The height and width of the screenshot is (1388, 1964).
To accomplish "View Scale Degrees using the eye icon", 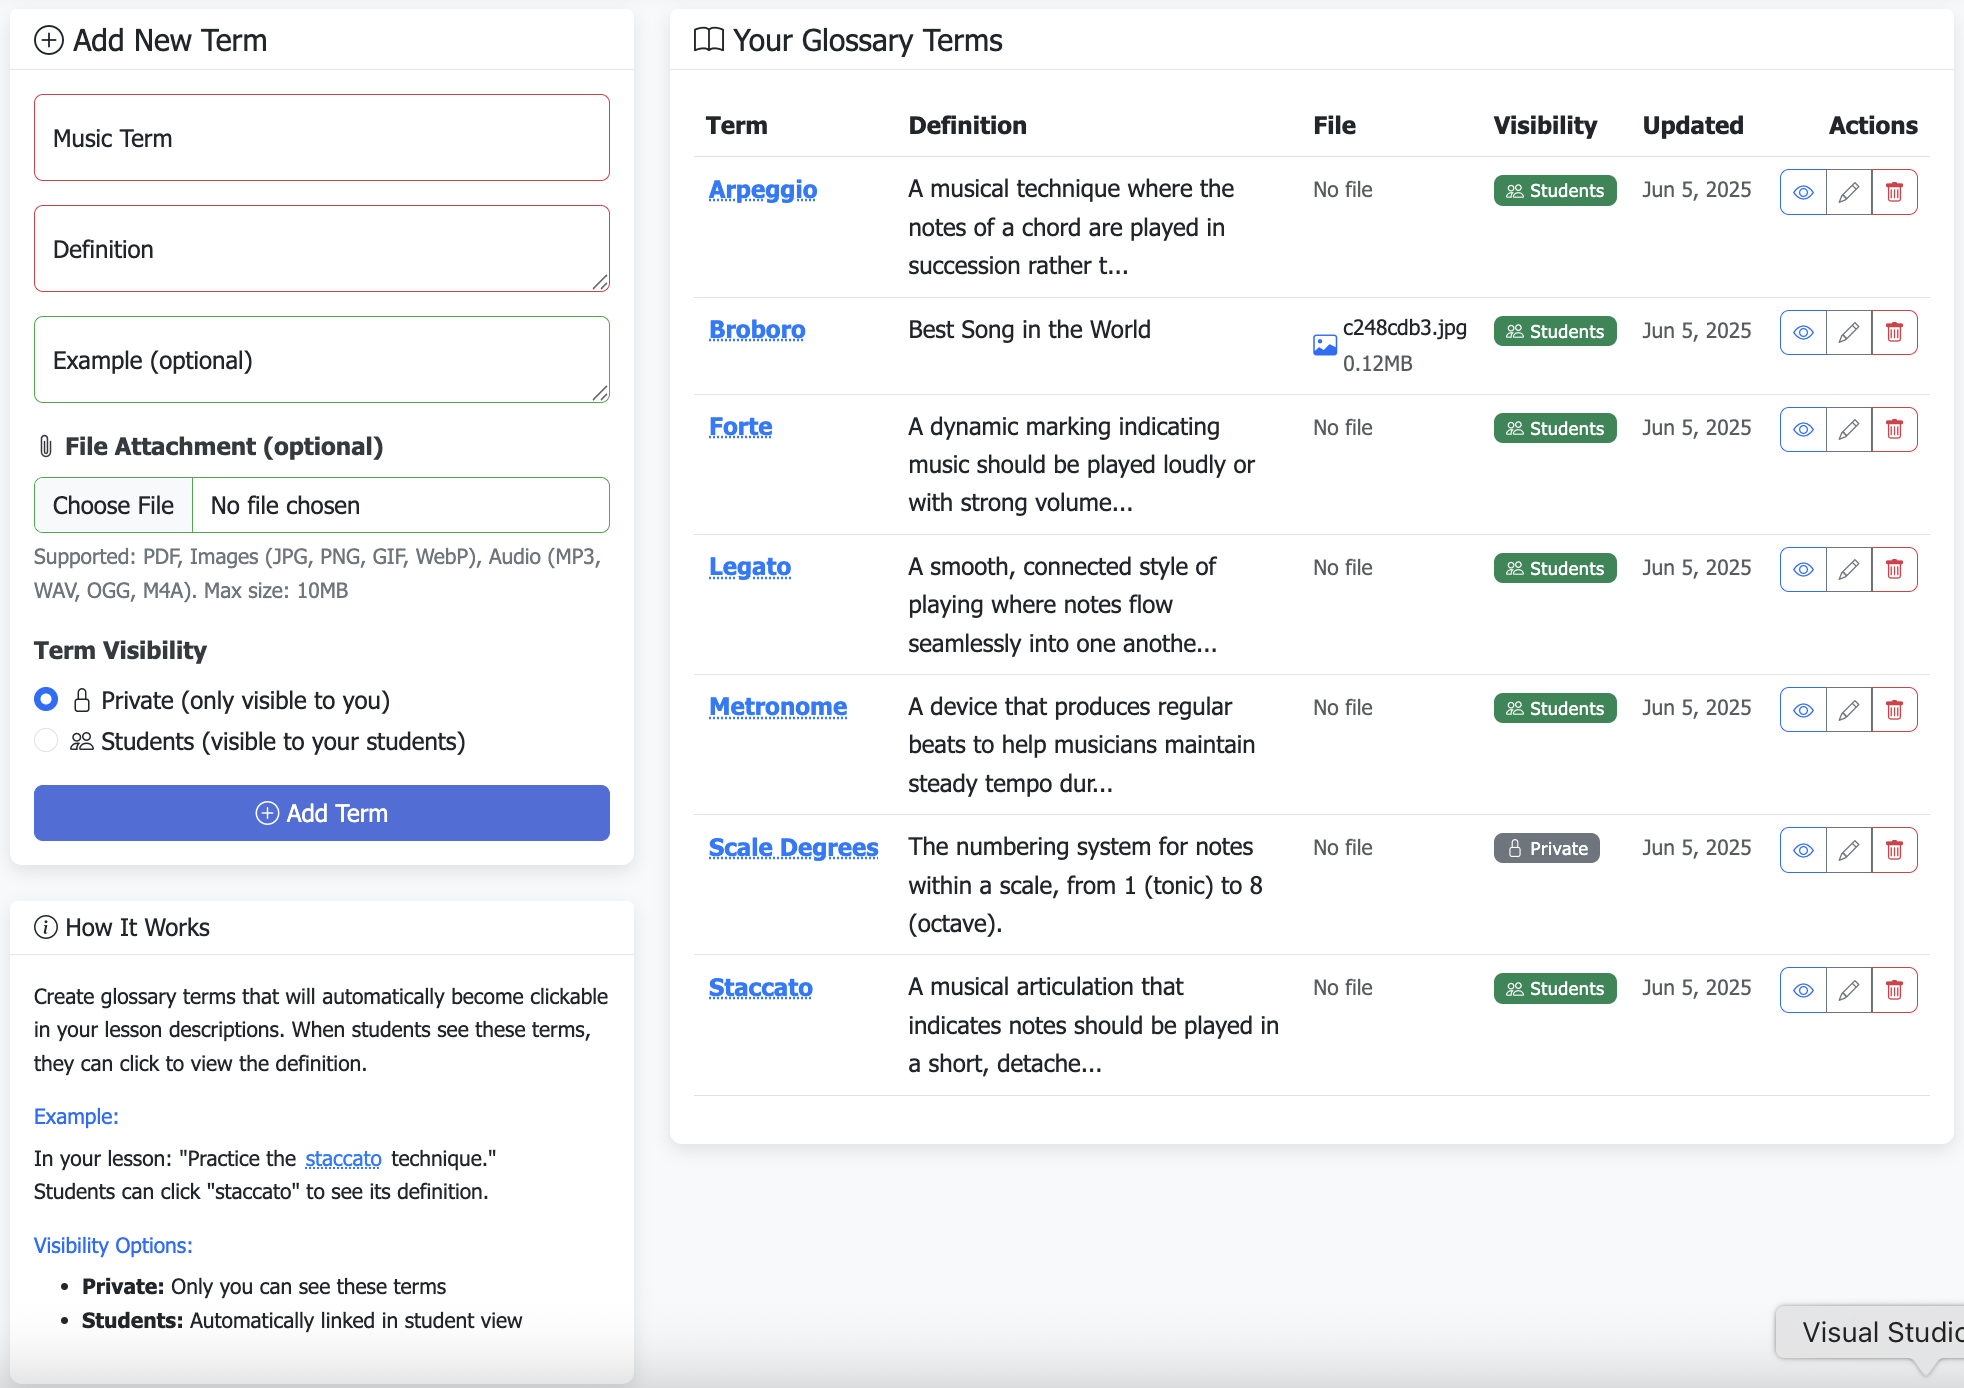I will pos(1803,850).
